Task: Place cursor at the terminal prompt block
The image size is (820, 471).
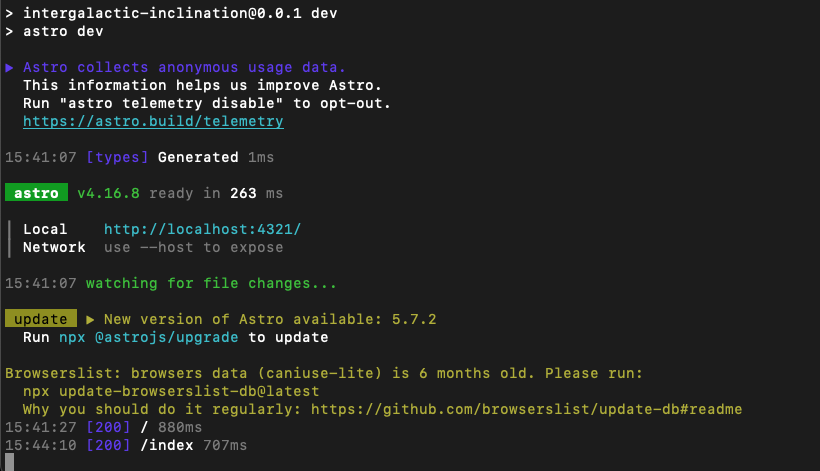Action: (x=10, y=461)
